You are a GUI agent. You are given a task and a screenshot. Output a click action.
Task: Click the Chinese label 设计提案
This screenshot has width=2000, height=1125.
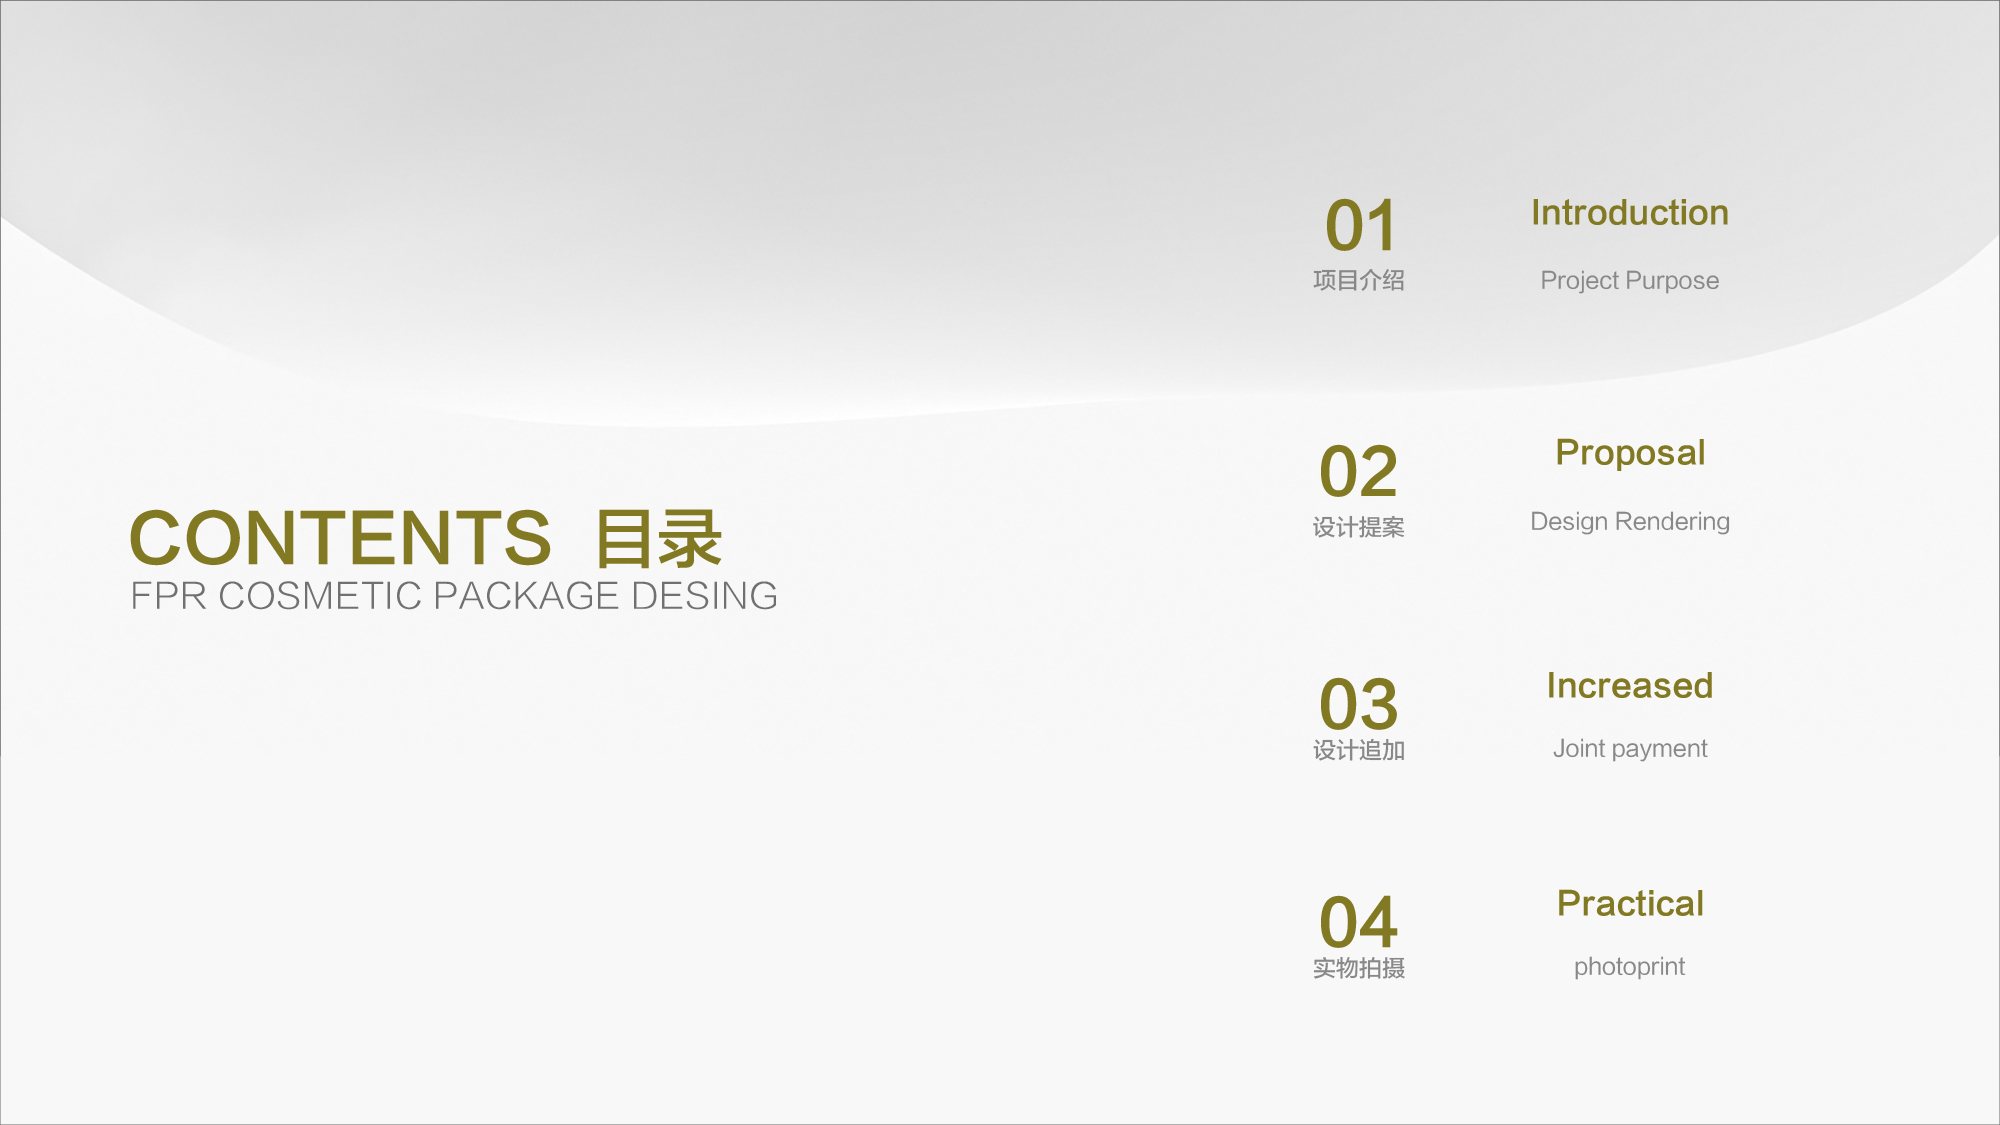point(1359,527)
